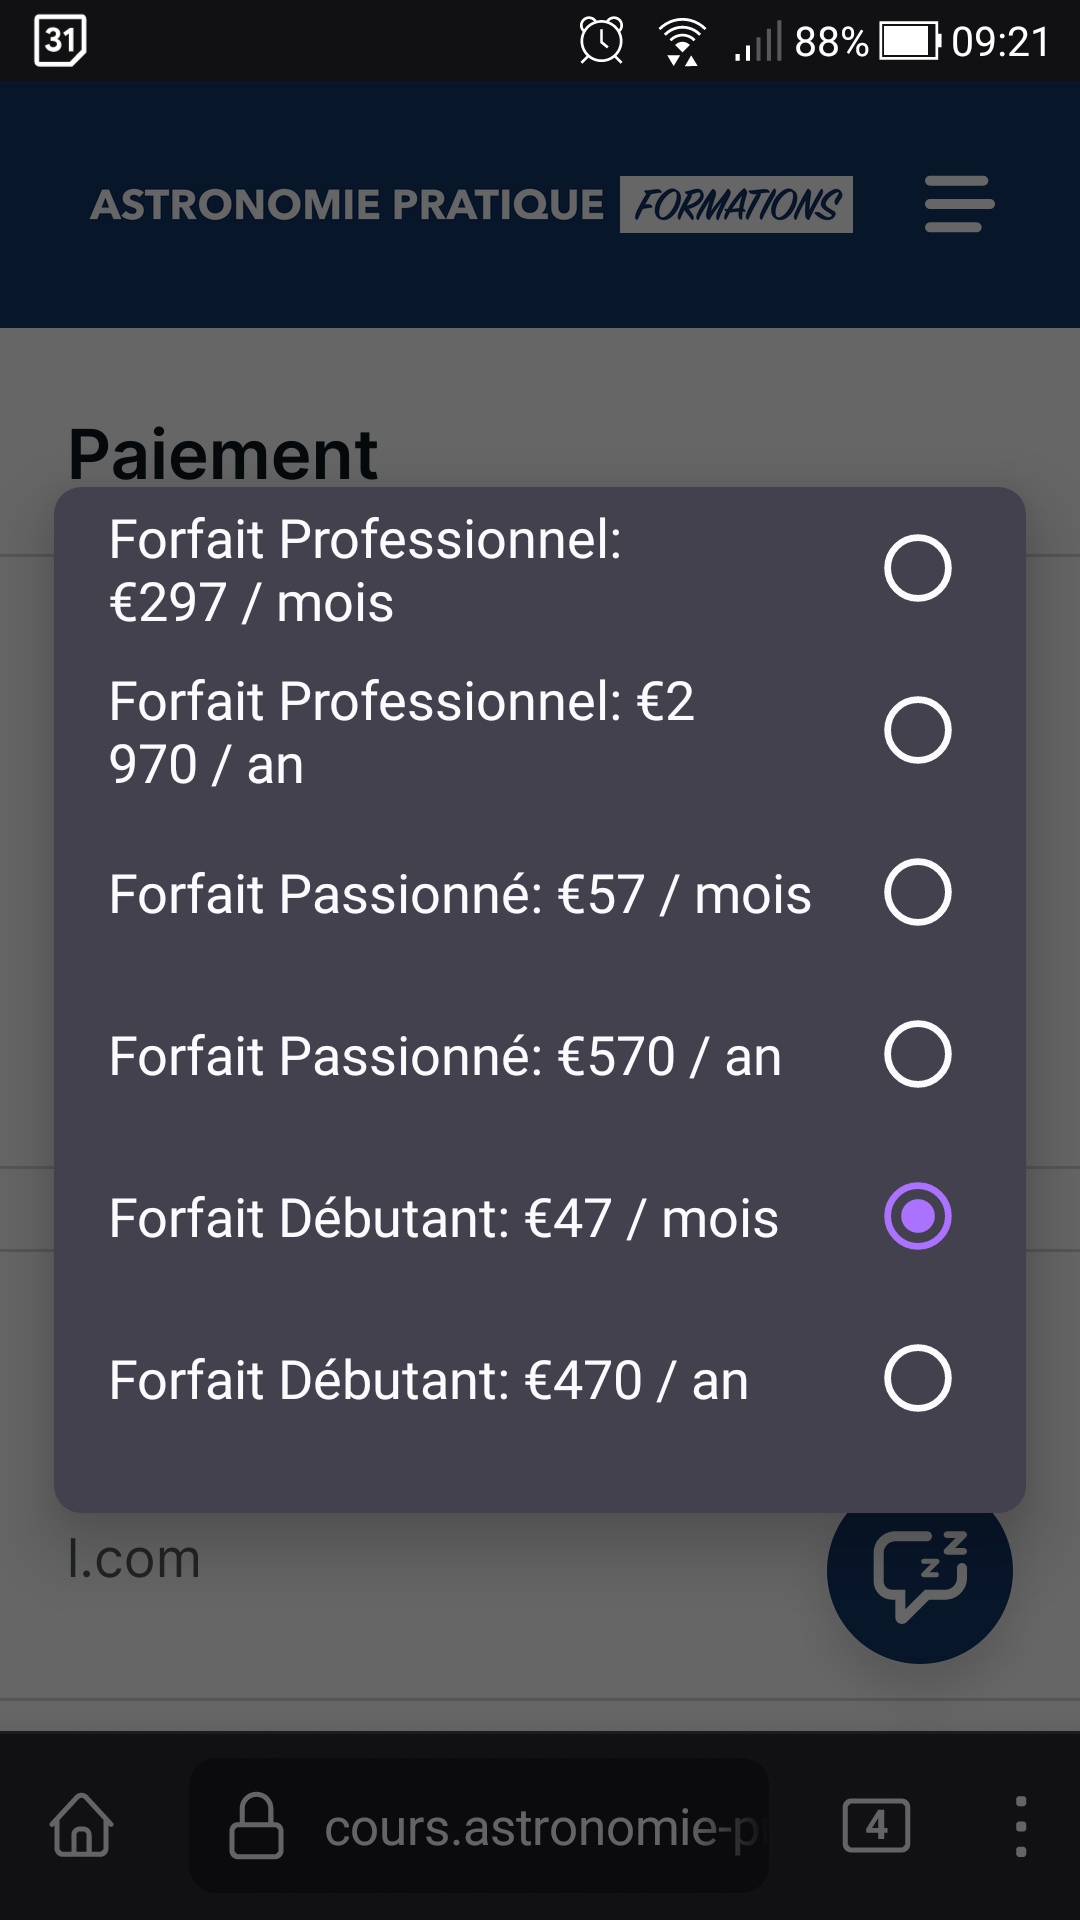Select Forfait Professionnel €297 / mois radio

(x=917, y=569)
